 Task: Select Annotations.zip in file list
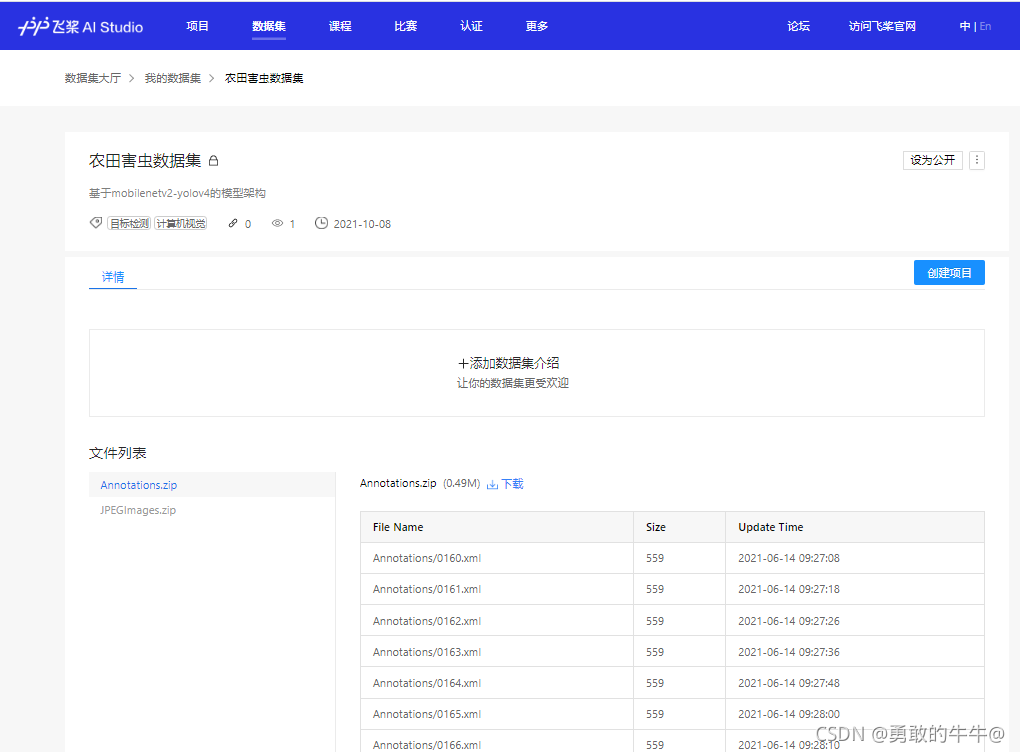[x=212, y=485]
